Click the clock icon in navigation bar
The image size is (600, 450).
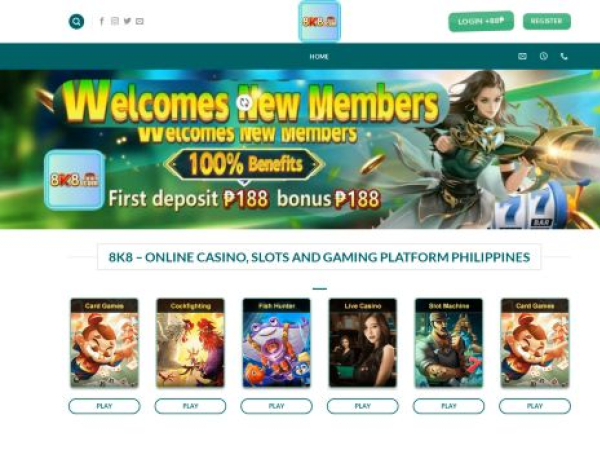[543, 56]
